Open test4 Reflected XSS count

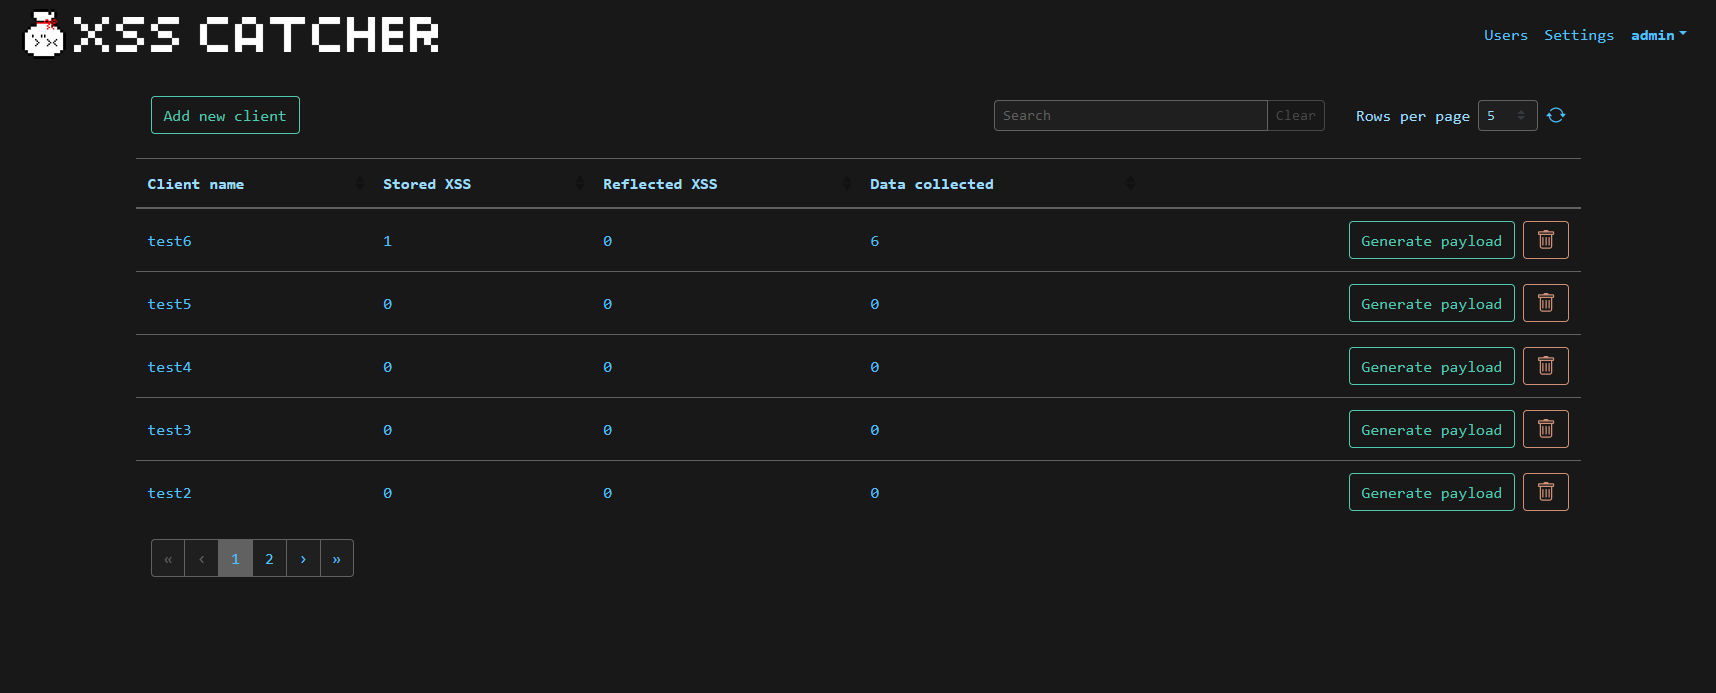(x=607, y=367)
